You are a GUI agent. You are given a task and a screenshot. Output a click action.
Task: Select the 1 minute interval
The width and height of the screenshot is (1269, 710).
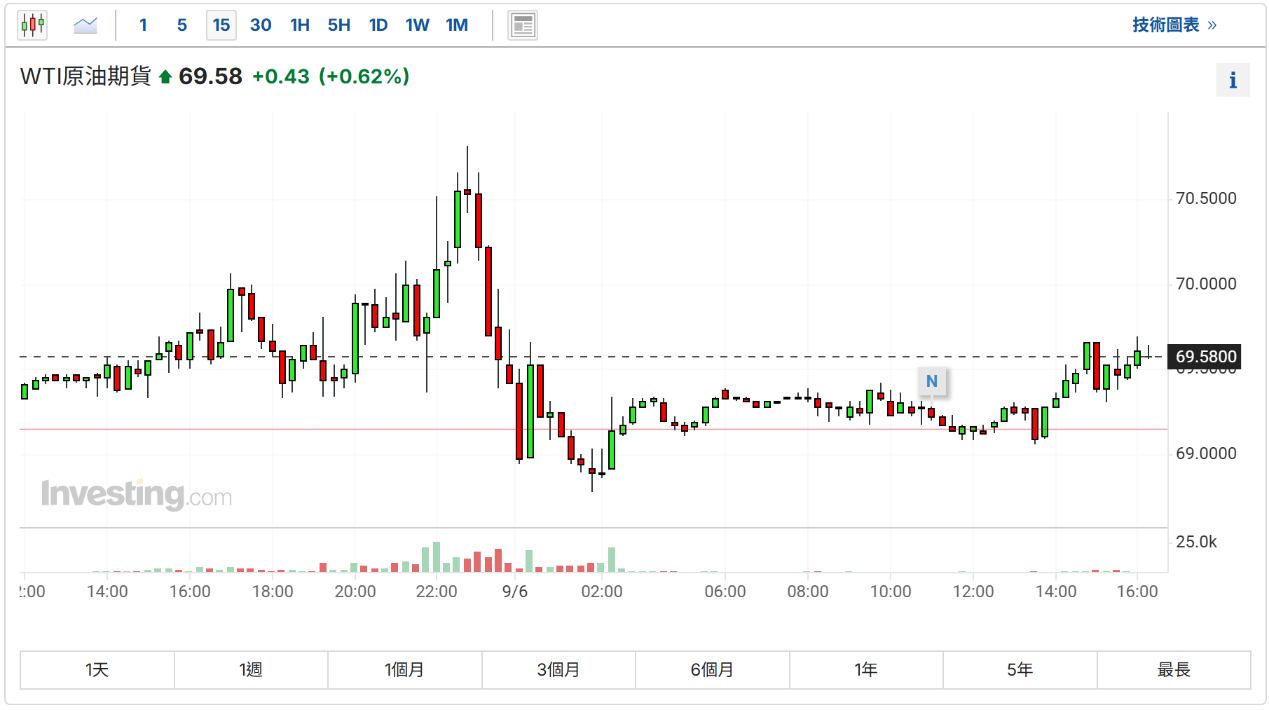coord(143,25)
